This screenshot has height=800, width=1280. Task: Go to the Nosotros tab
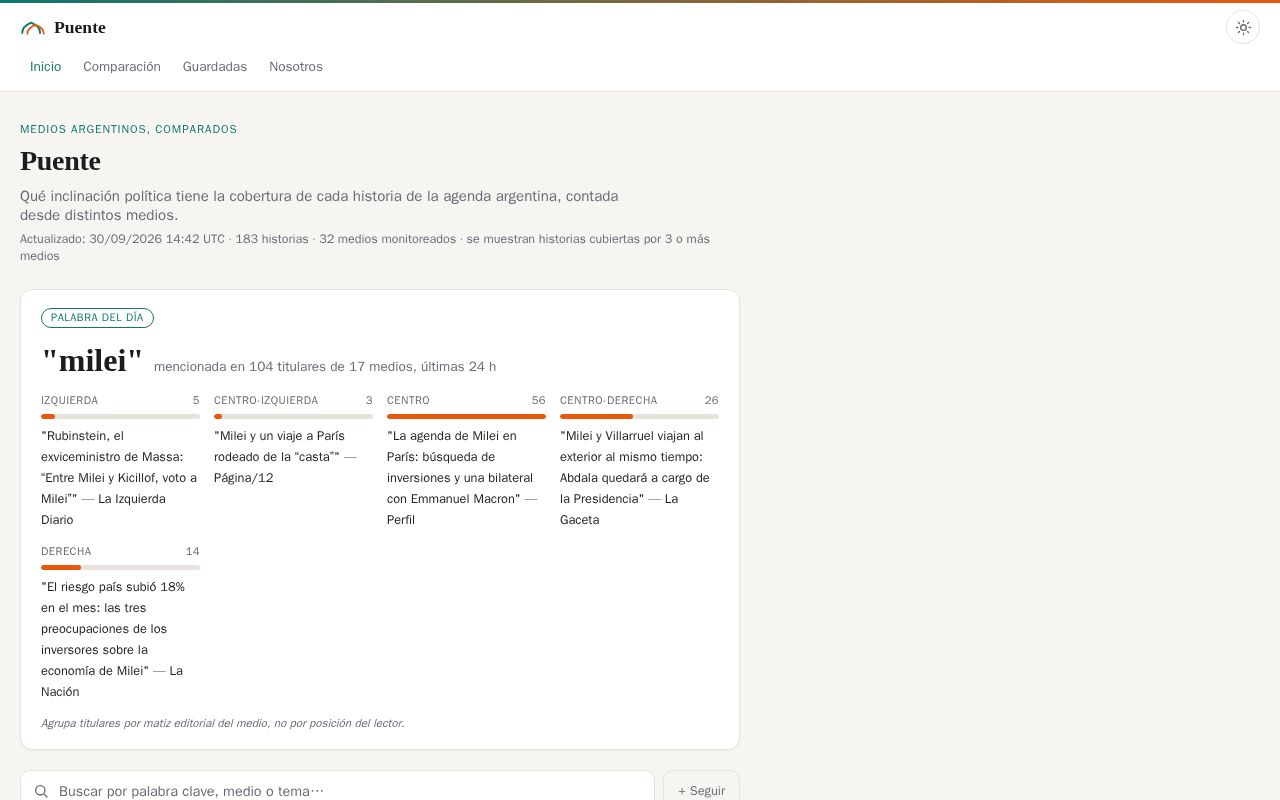coord(296,67)
